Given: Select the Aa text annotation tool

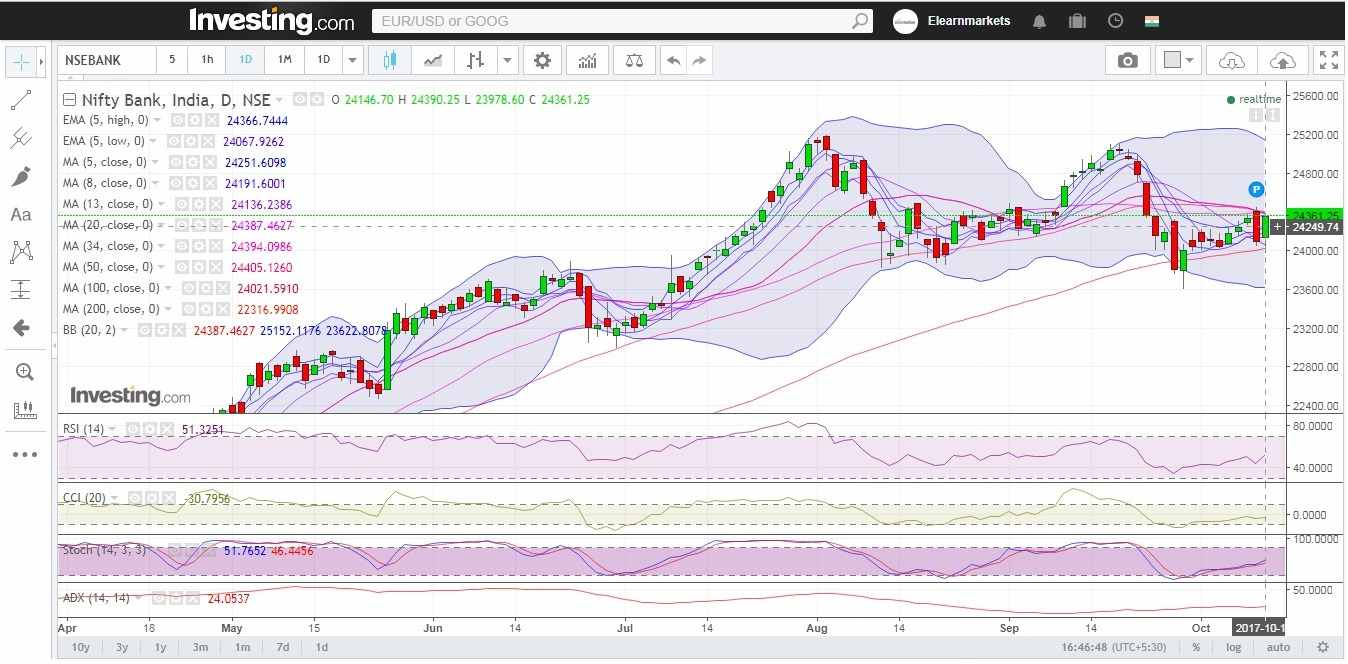Looking at the screenshot, I should click(21, 214).
